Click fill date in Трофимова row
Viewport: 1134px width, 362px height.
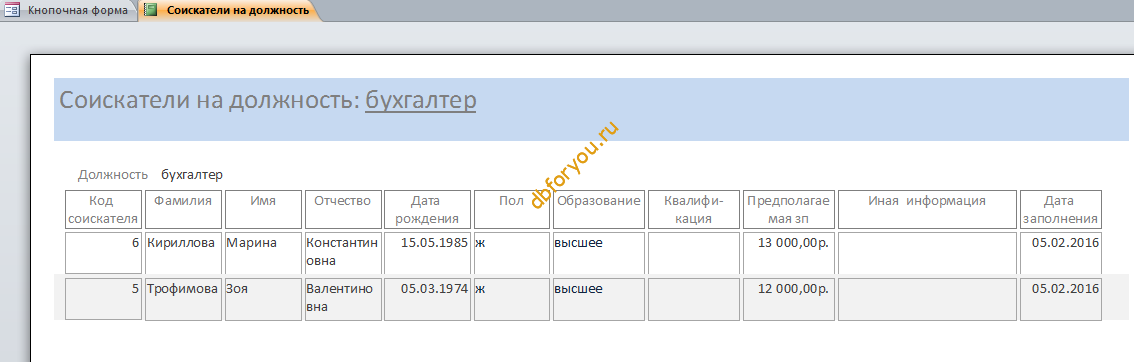click(1060, 299)
